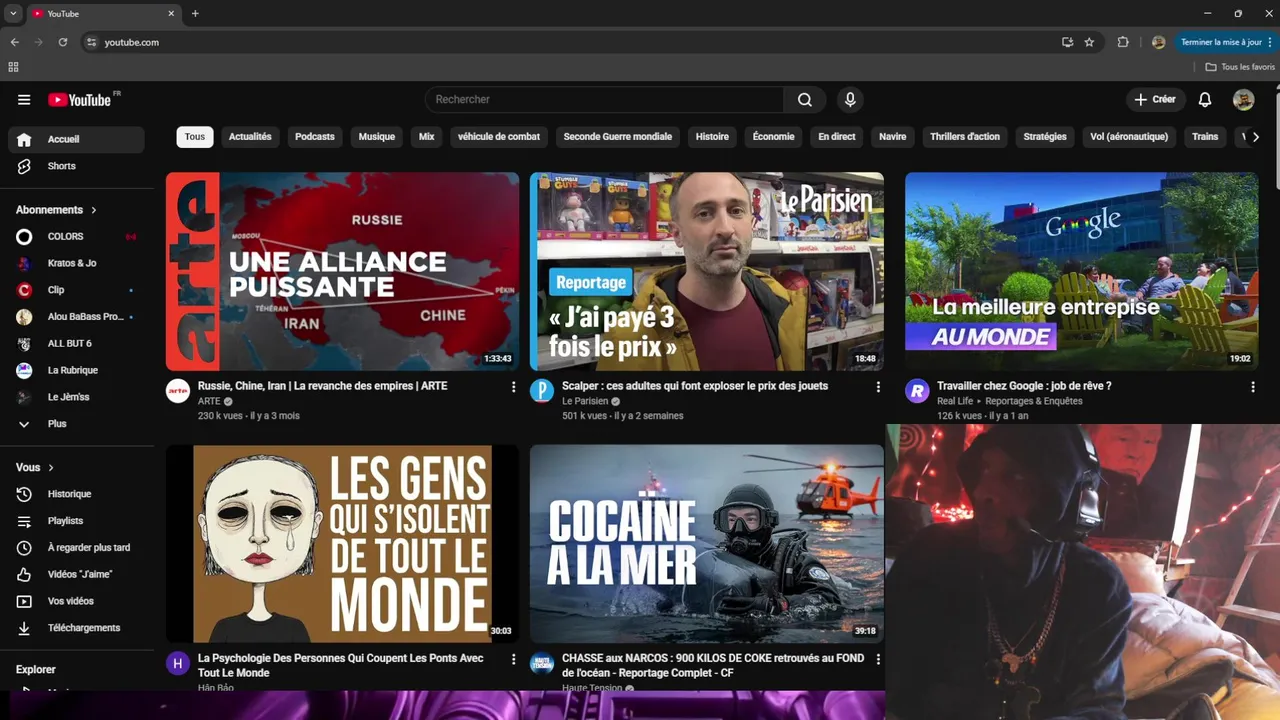Open more options for CHASSE aux NARCOS video

[x=878, y=660]
